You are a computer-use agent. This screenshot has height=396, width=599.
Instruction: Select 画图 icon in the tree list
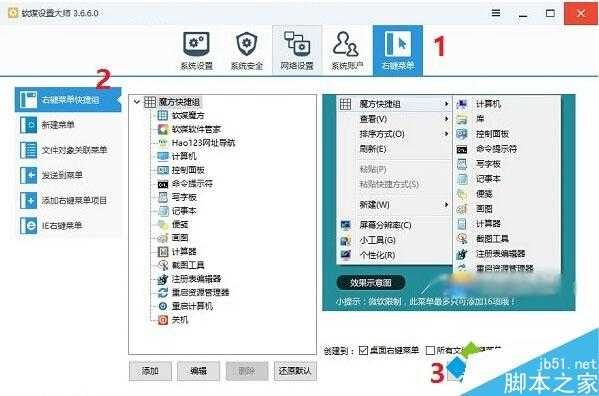(163, 238)
